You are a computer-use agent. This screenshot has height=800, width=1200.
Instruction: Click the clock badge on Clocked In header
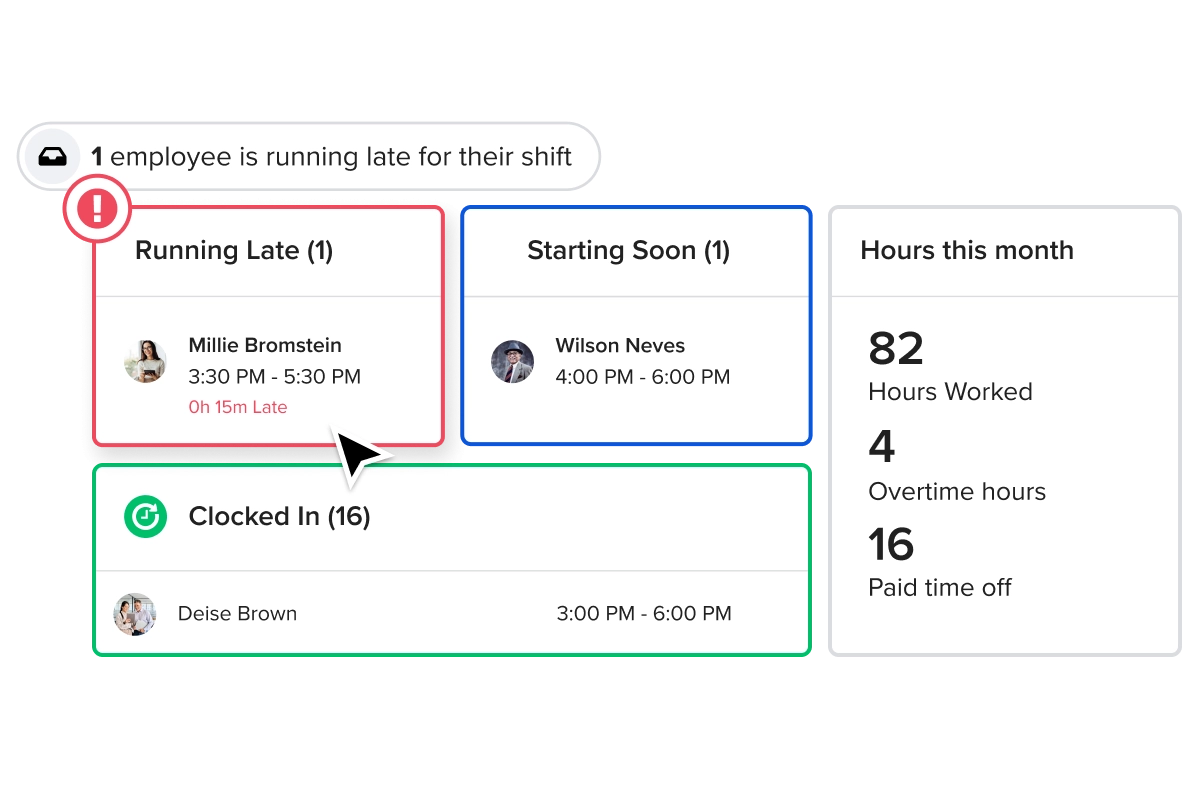145,517
